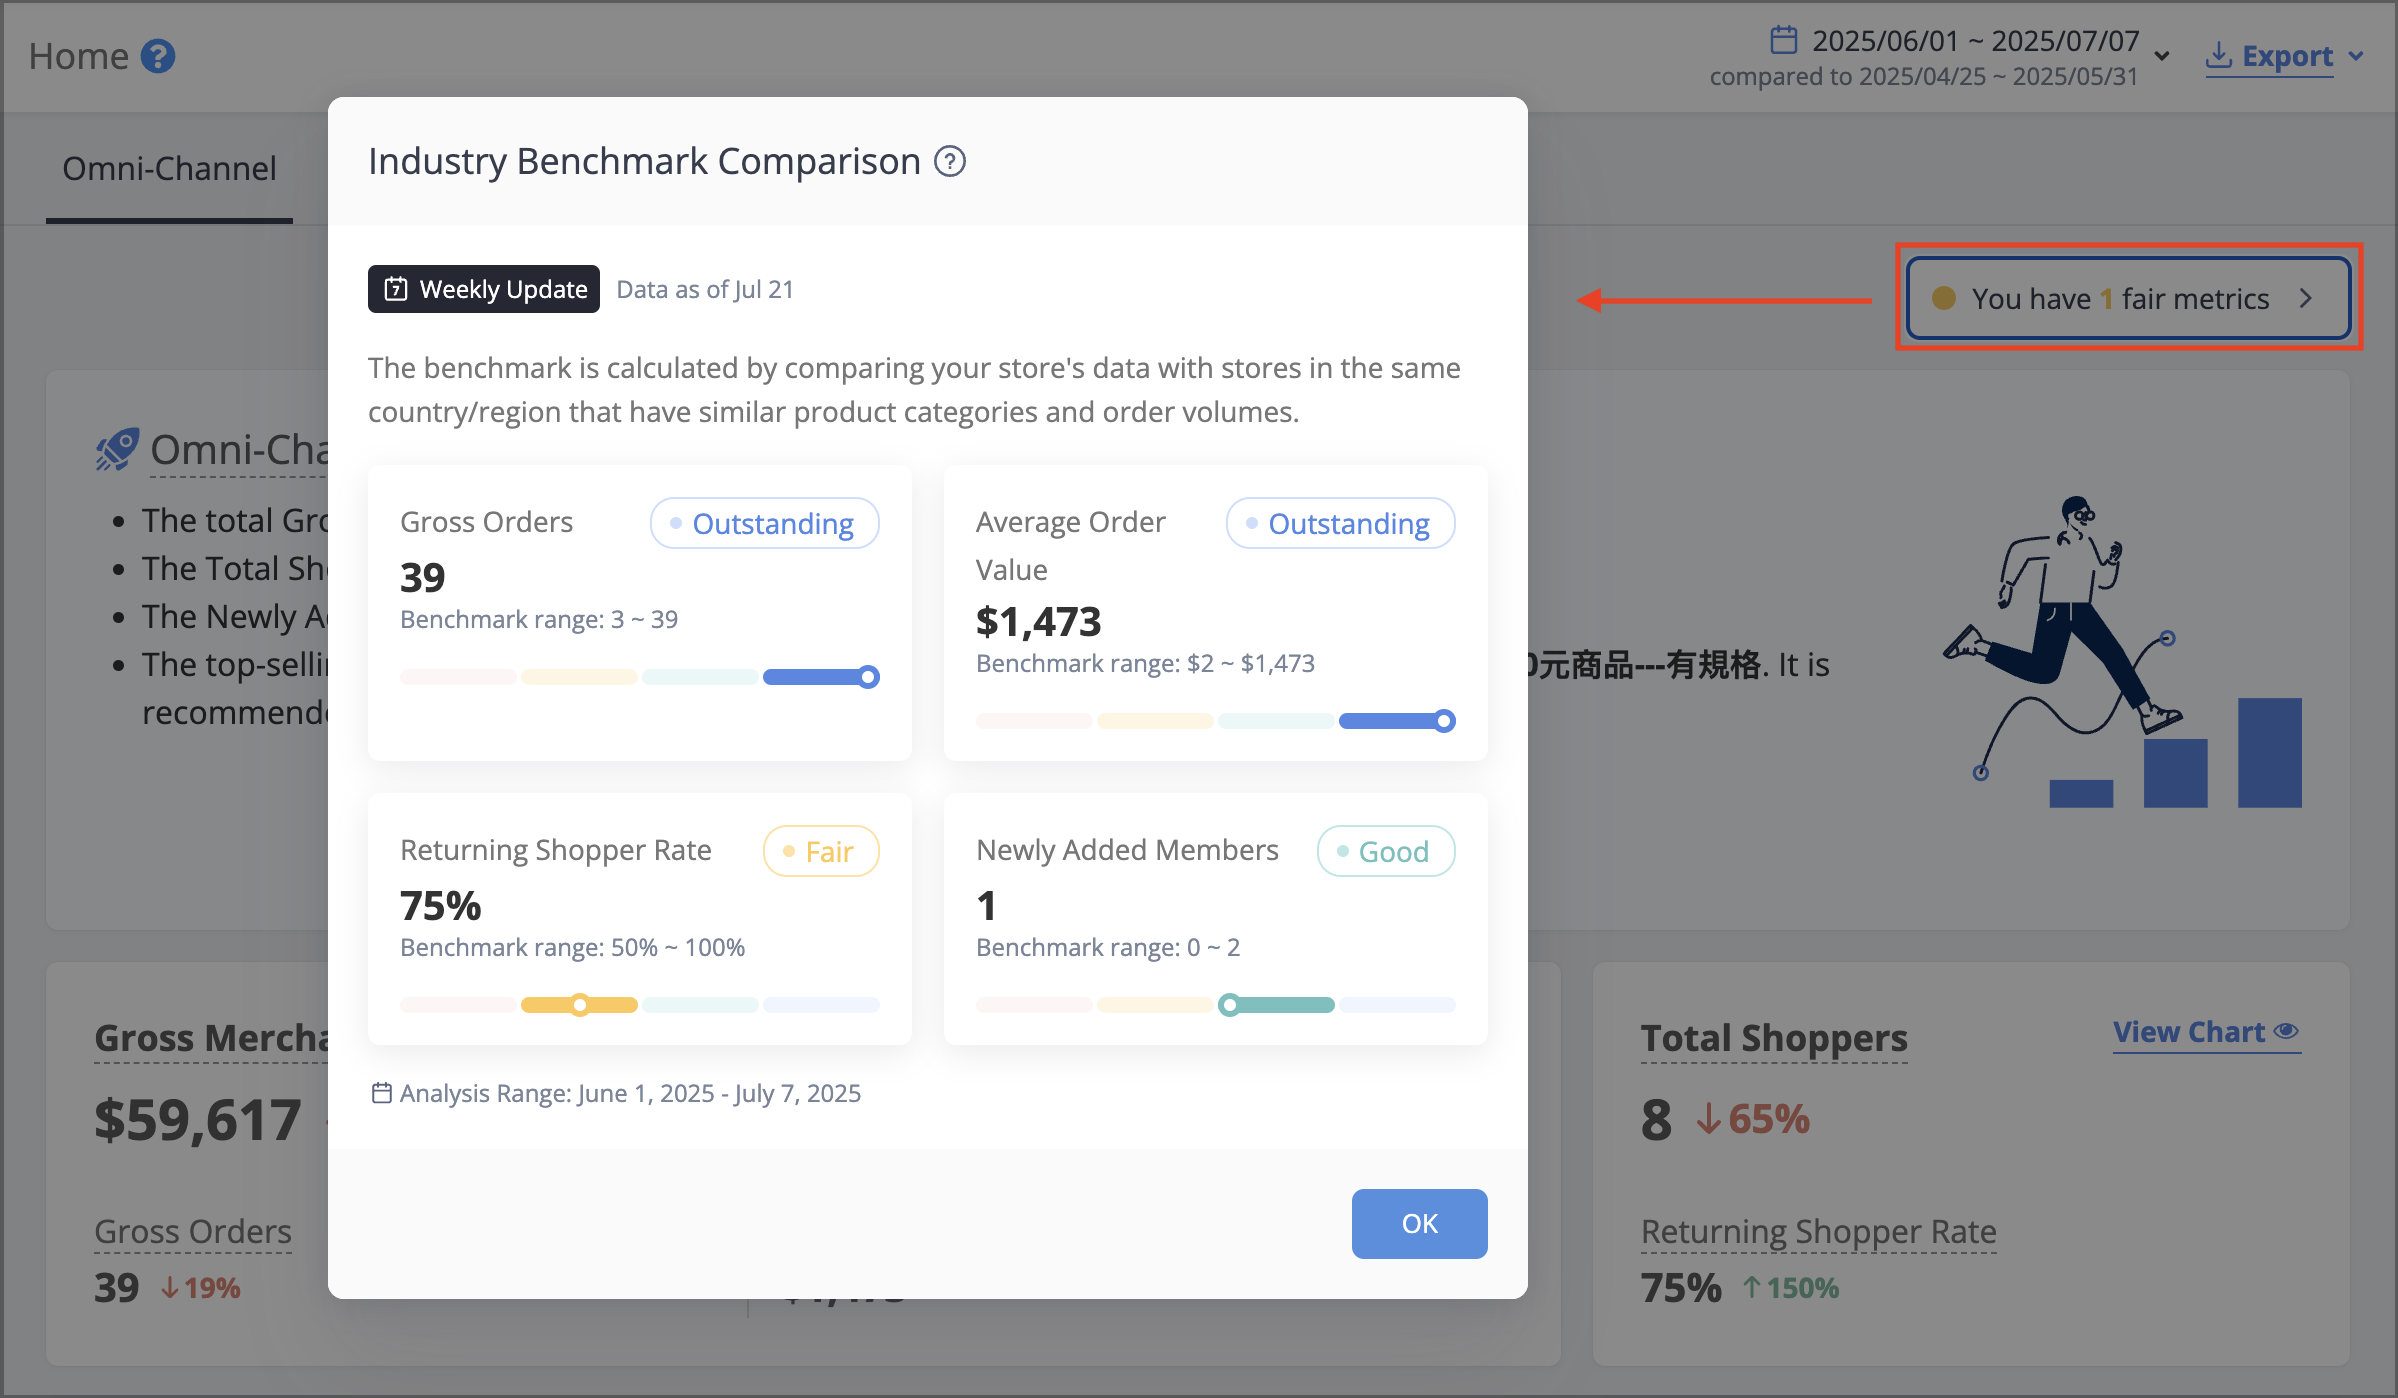Screen dimensions: 2398x1398
Task: Click the rocket icon beside Omni-Channel heading
Action: tap(117, 450)
